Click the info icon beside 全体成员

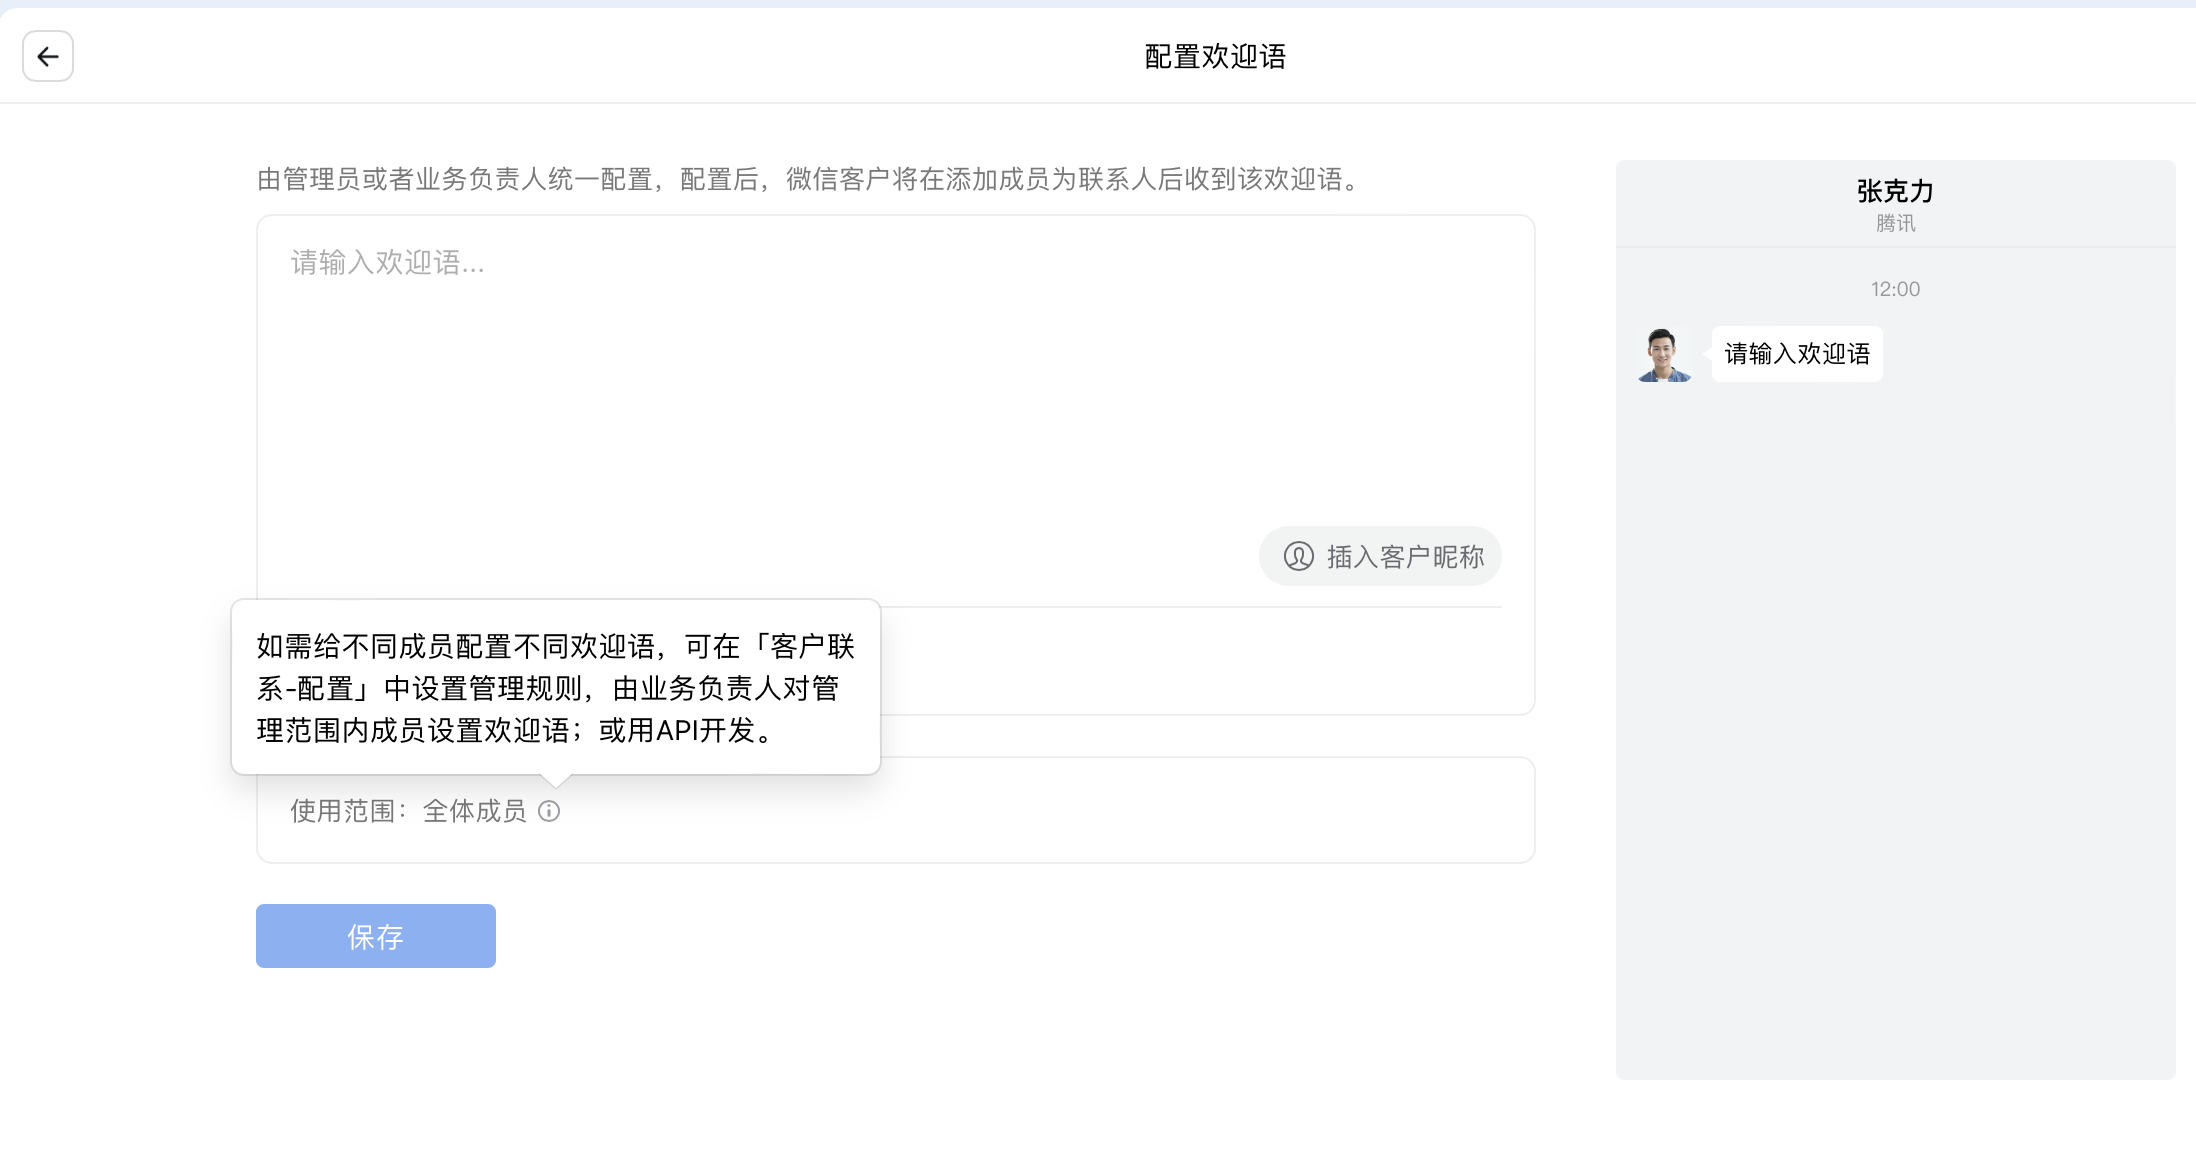(x=549, y=811)
